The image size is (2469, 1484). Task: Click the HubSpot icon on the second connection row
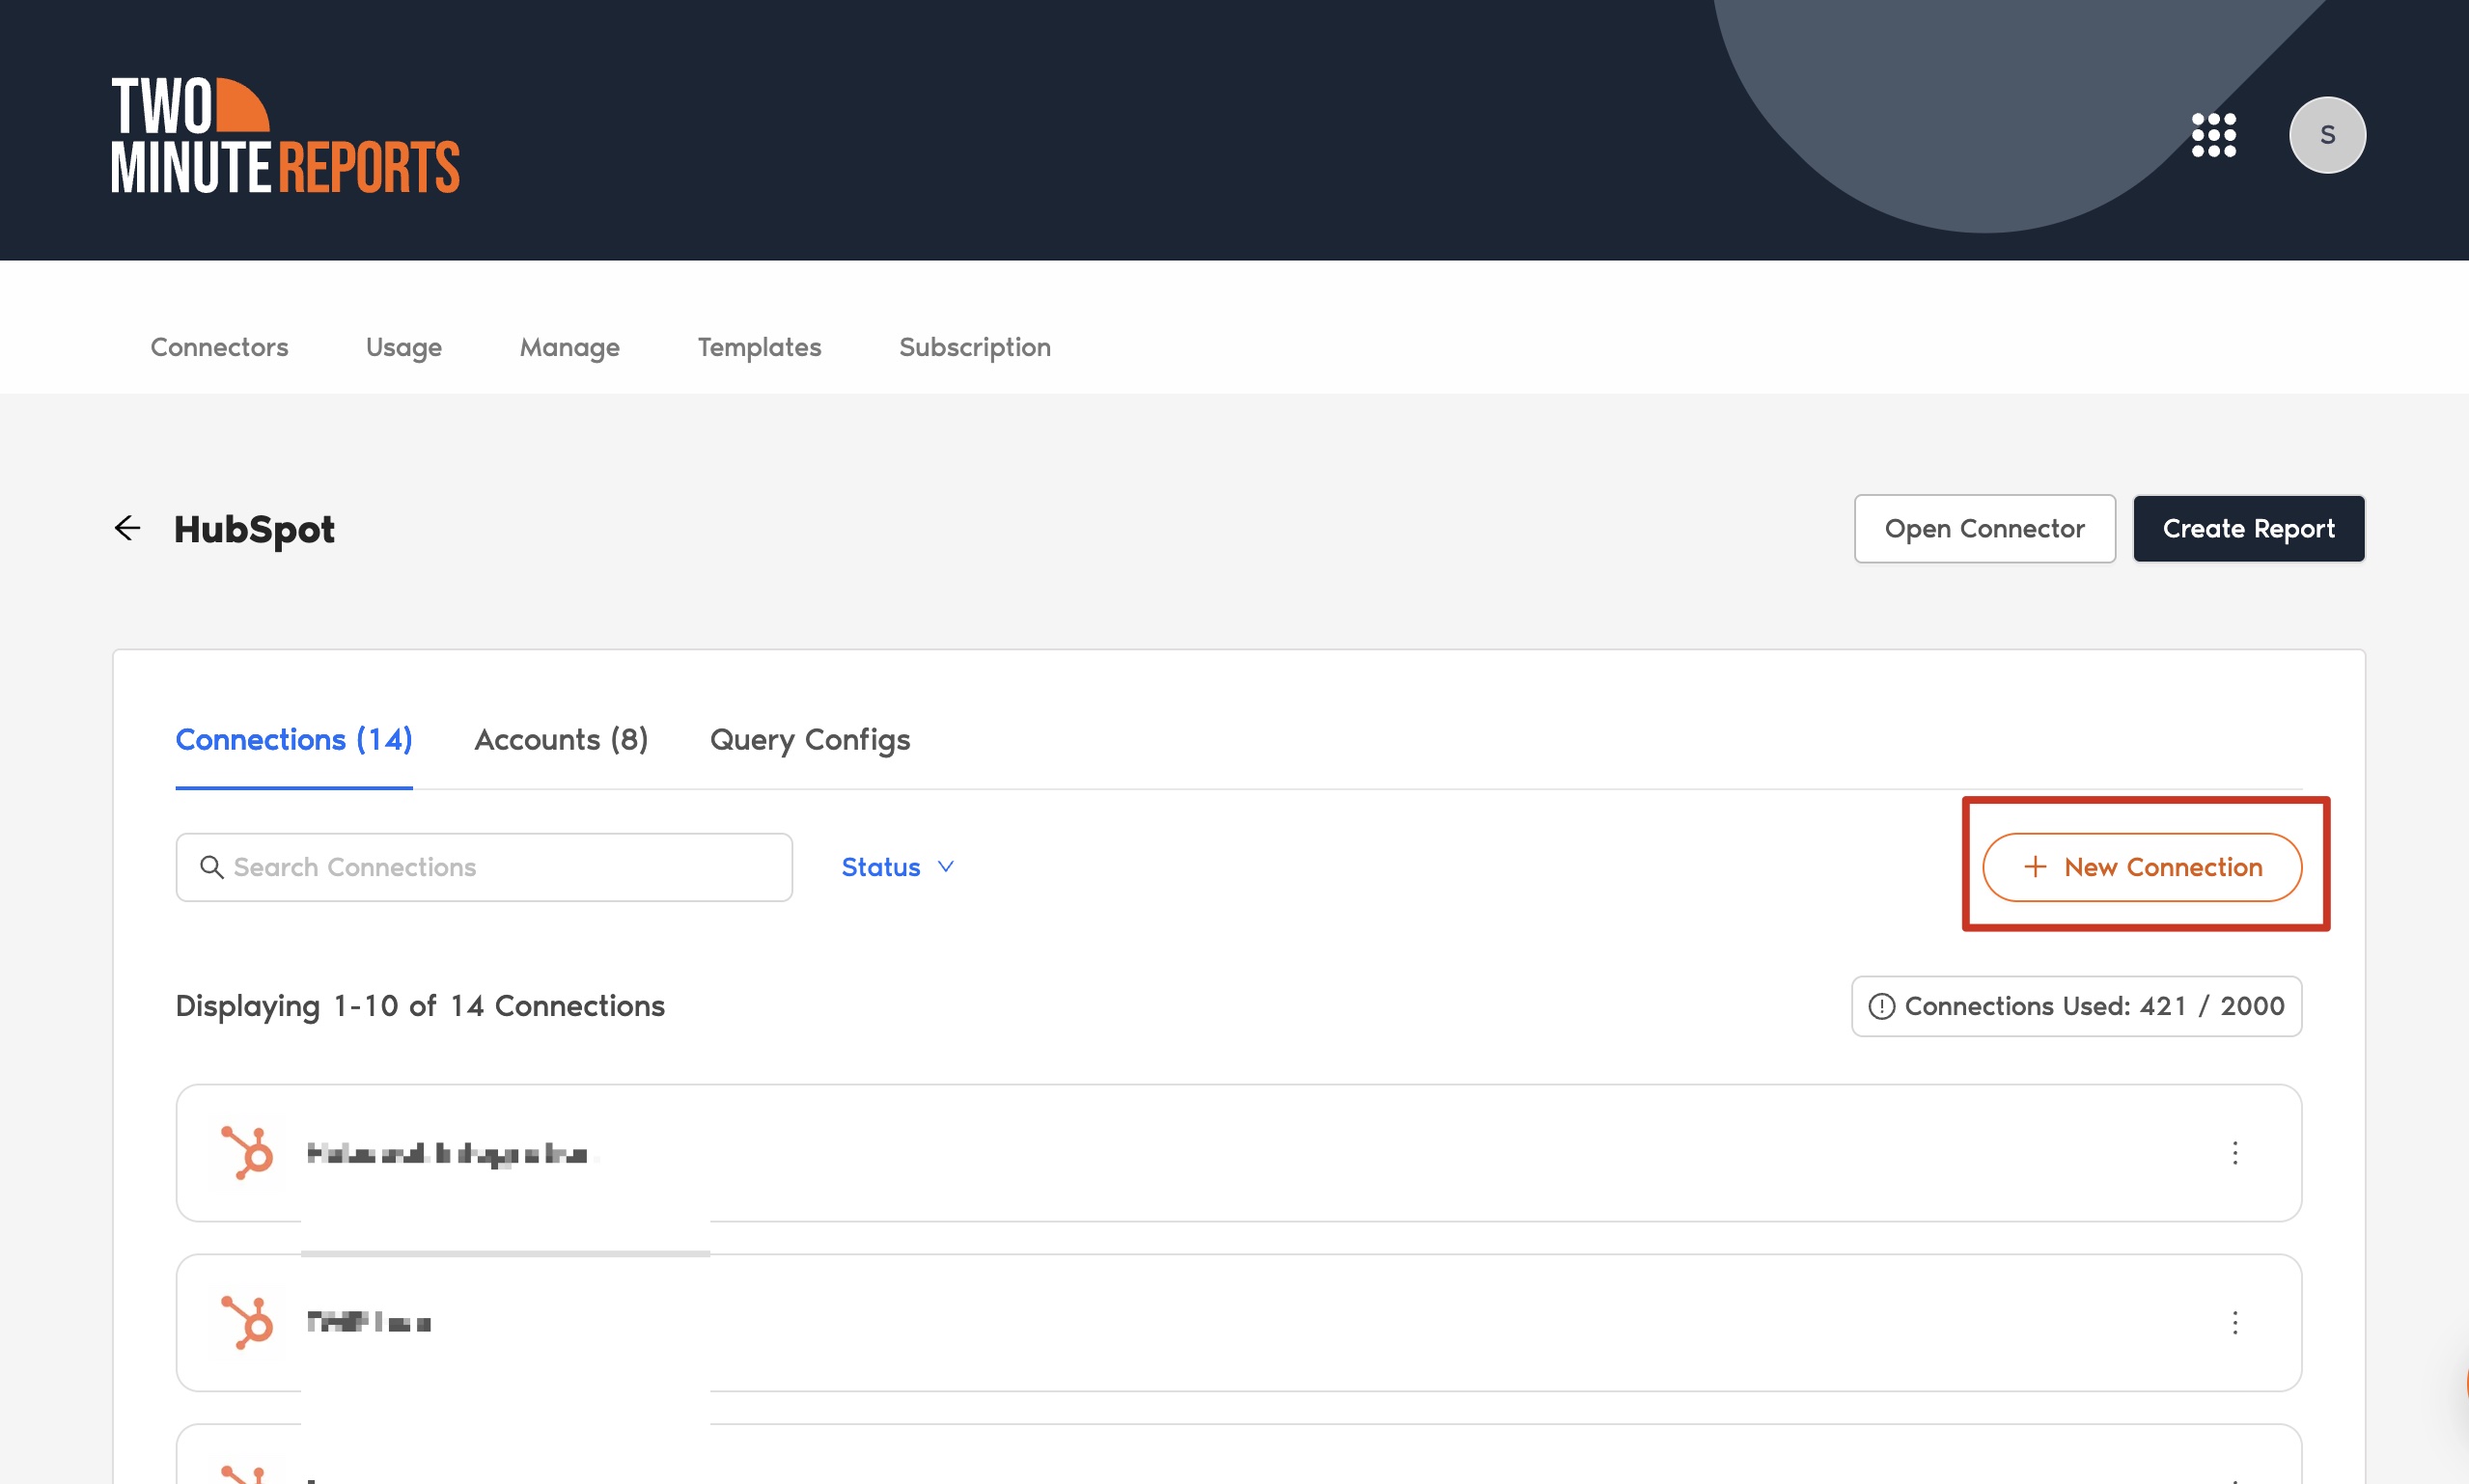(x=247, y=1322)
